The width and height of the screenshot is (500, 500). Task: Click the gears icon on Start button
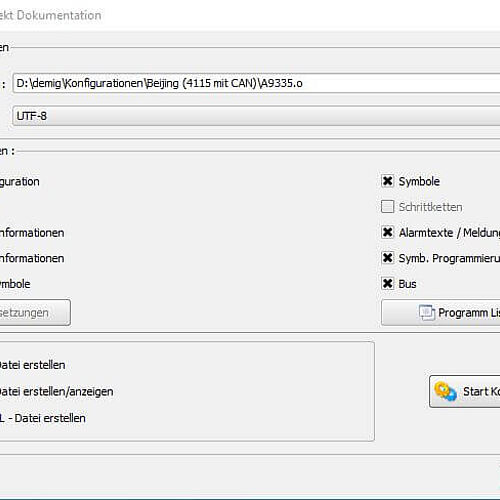click(x=445, y=391)
